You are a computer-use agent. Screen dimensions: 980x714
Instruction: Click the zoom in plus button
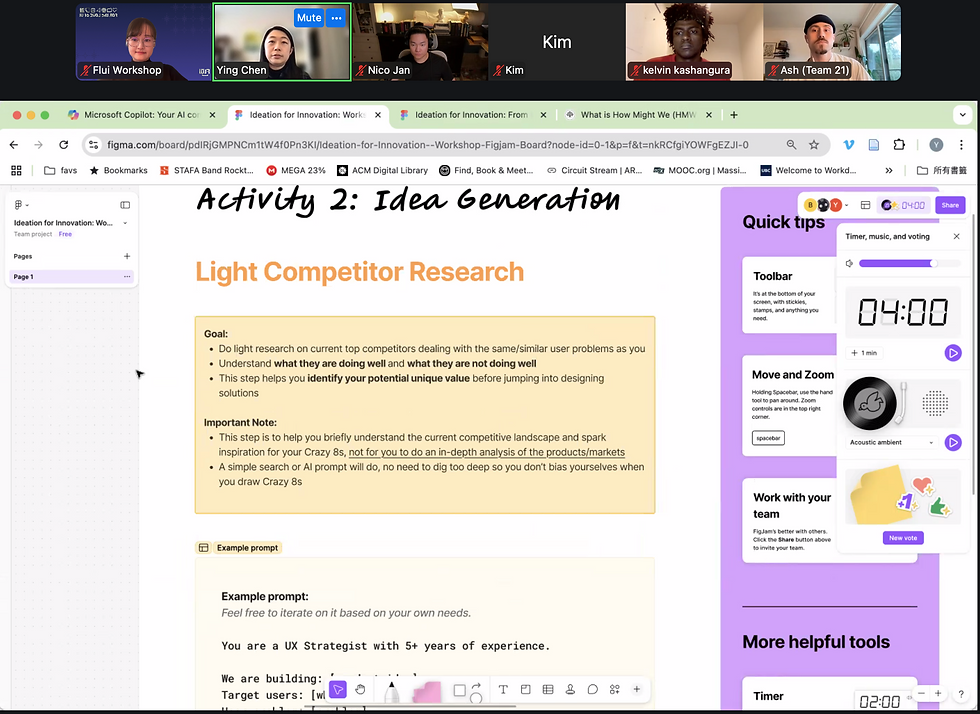coord(938,693)
